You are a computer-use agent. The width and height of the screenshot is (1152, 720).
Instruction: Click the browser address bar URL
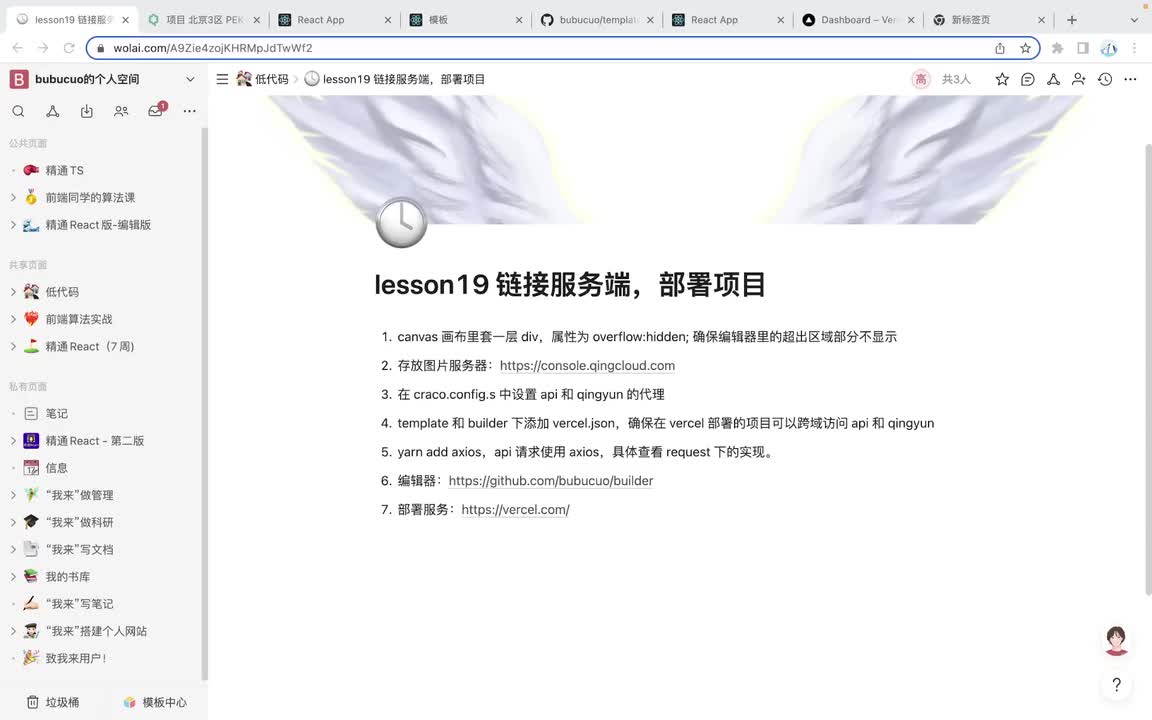[x=212, y=48]
